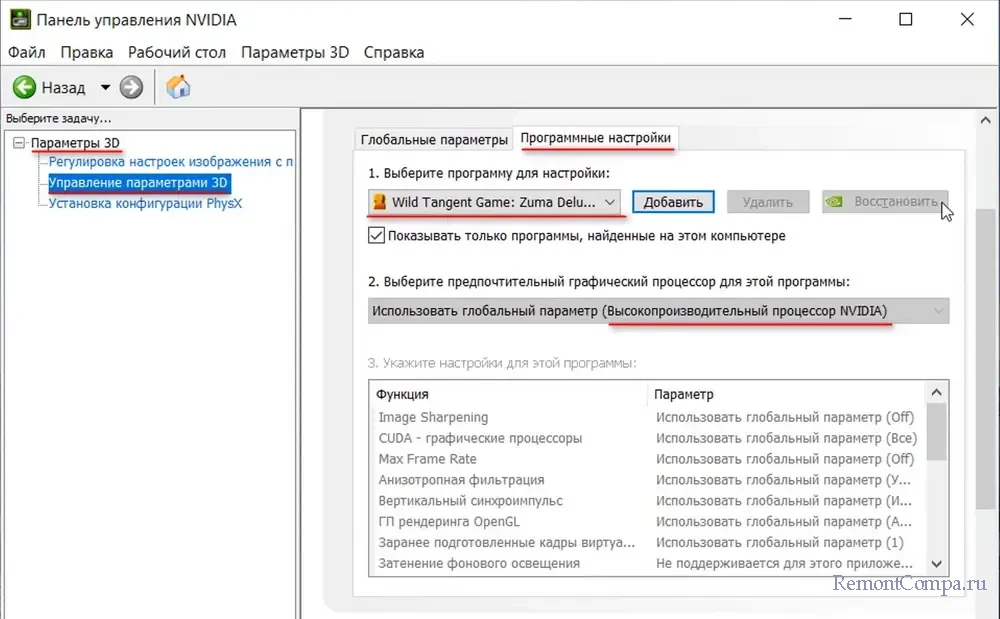The width and height of the screenshot is (1000, 619).
Task: Click the Восстановить button
Action: (x=884, y=202)
